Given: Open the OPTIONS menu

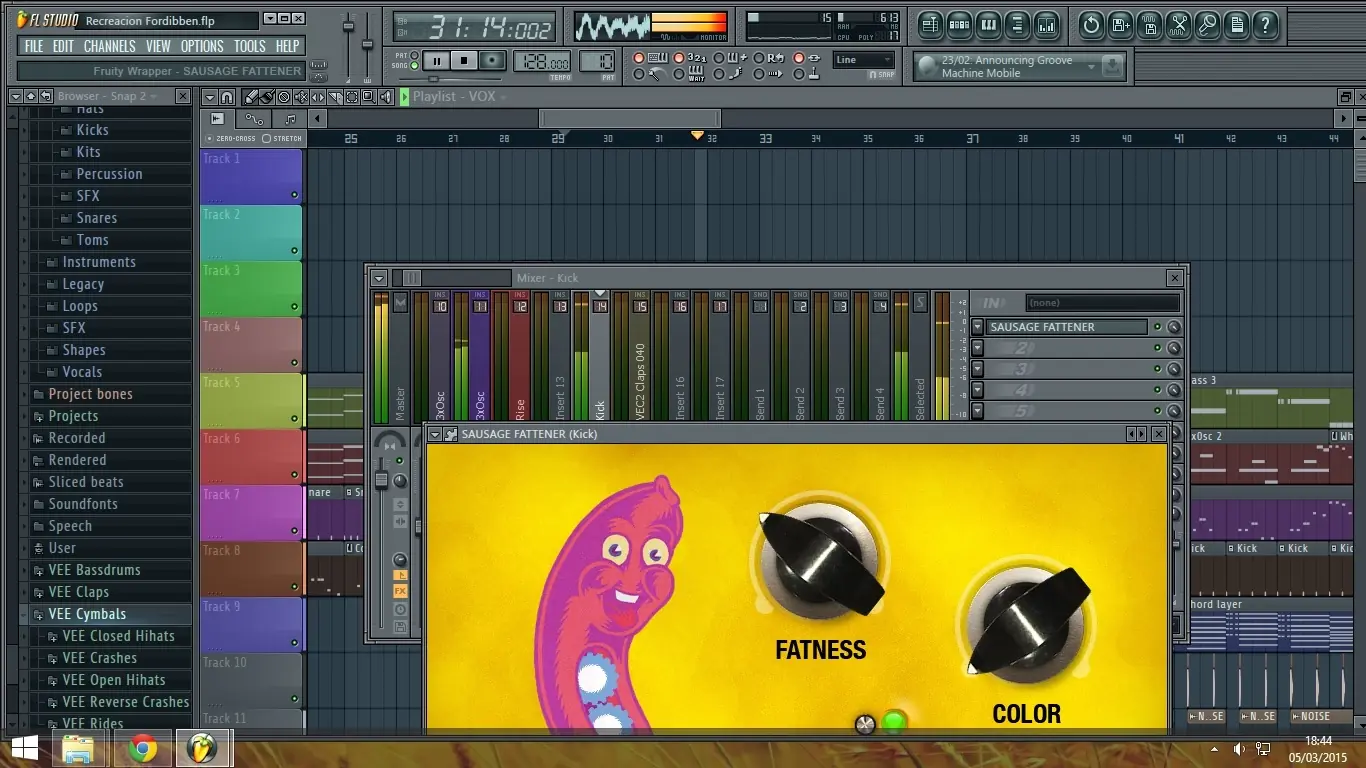Looking at the screenshot, I should pyautogui.click(x=202, y=46).
